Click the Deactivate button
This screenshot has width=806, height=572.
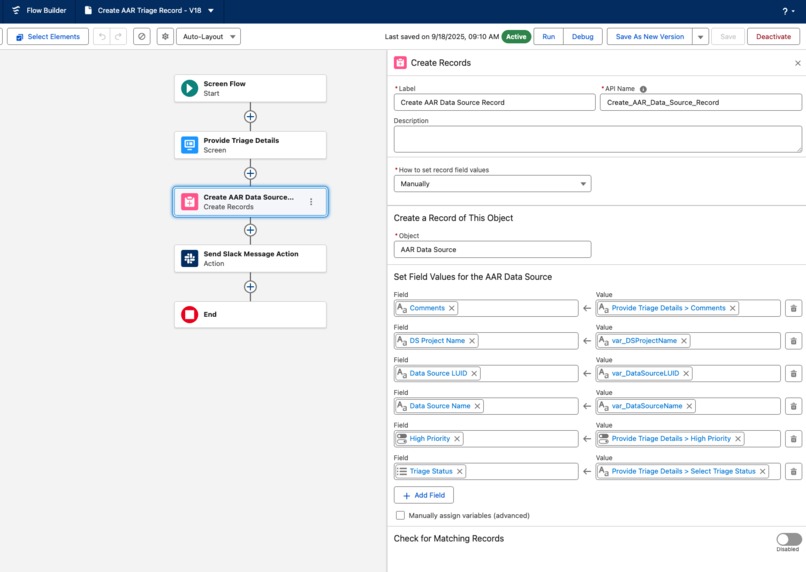(x=773, y=36)
